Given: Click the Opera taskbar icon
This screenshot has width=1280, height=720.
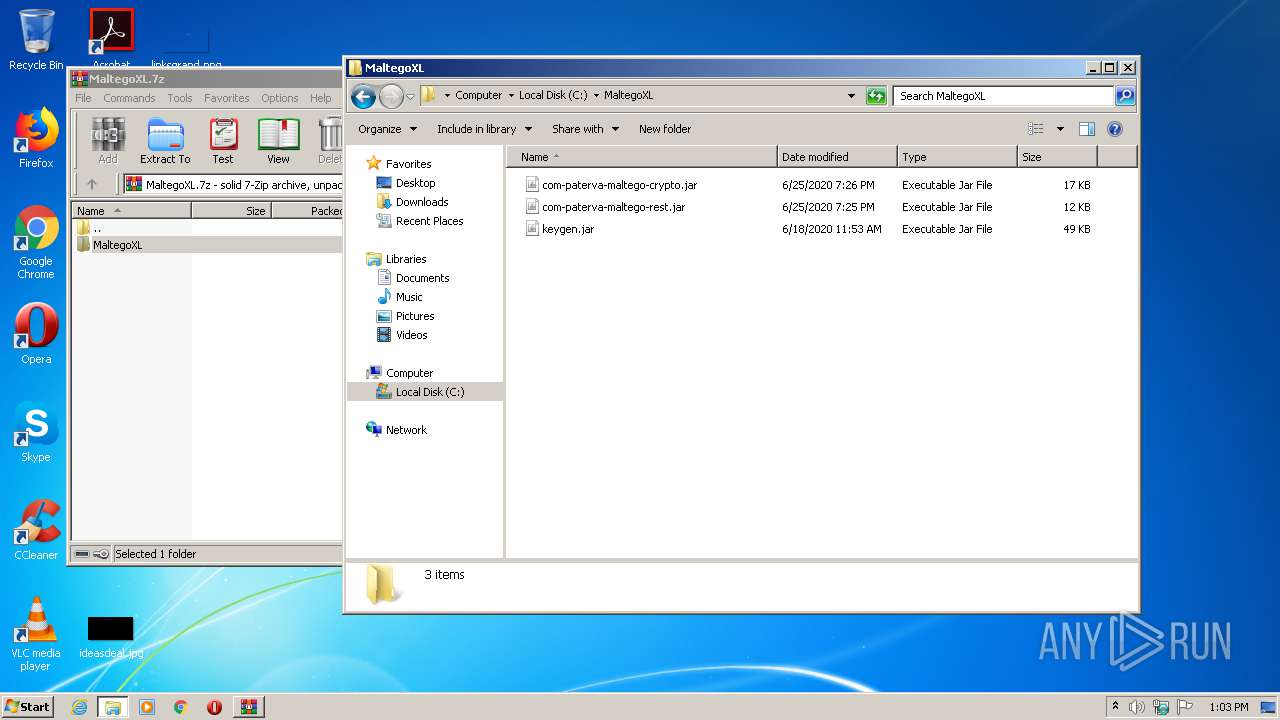Looking at the screenshot, I should (x=214, y=707).
